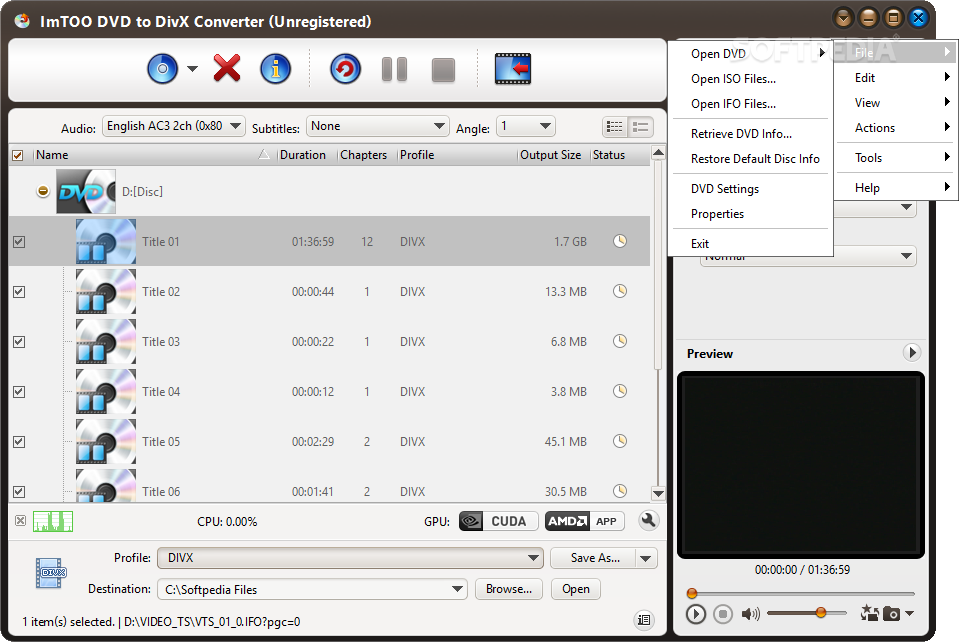The image size is (959, 642).
Task: Click the pause icon in the toolbar
Action: (394, 69)
